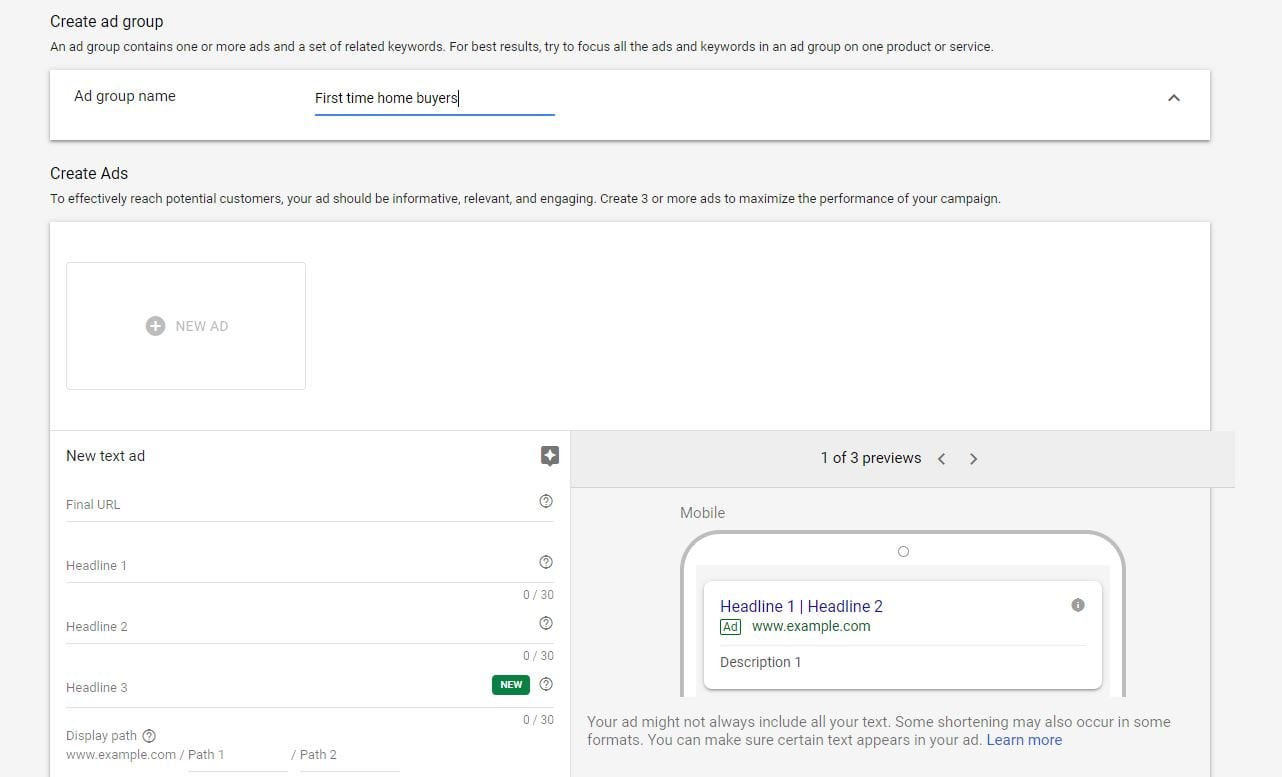This screenshot has width=1282, height=777.
Task: Click the plus icon on NEW AD card
Action: [x=155, y=326]
